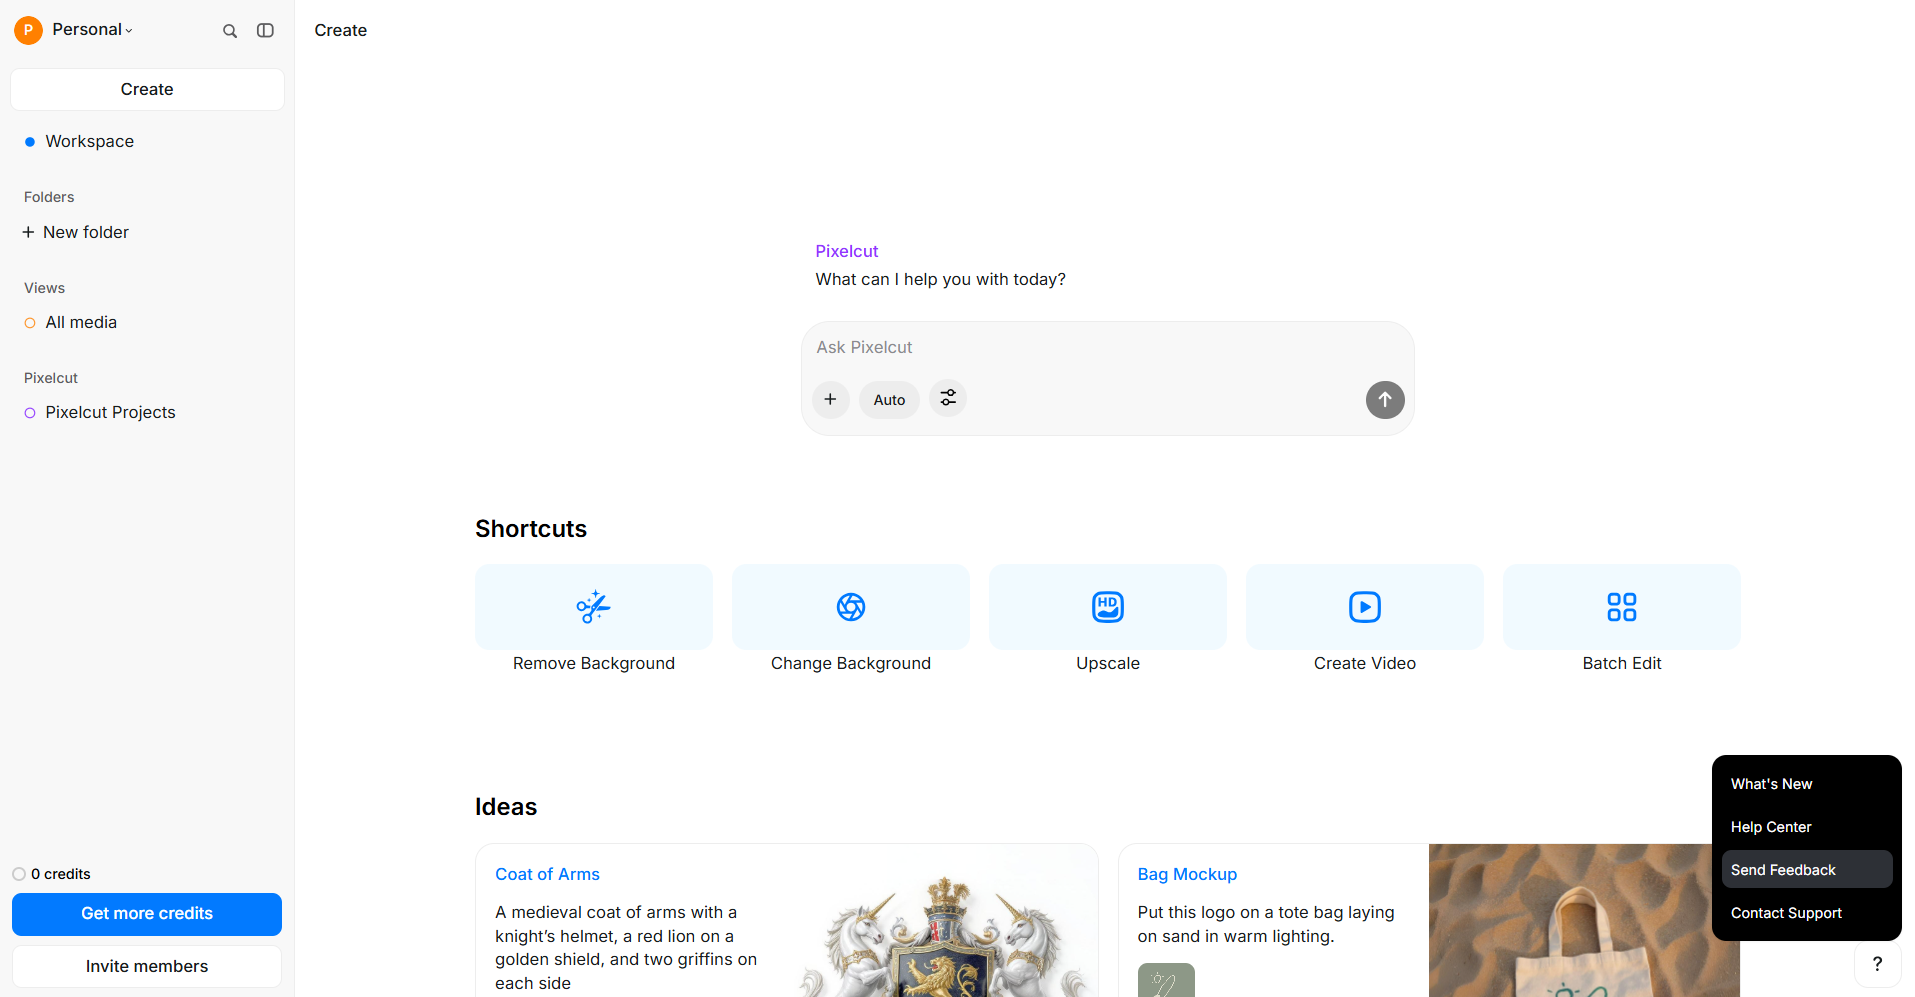The image size is (1915, 997).
Task: Select the Change Background shortcut icon
Action: pos(851,607)
